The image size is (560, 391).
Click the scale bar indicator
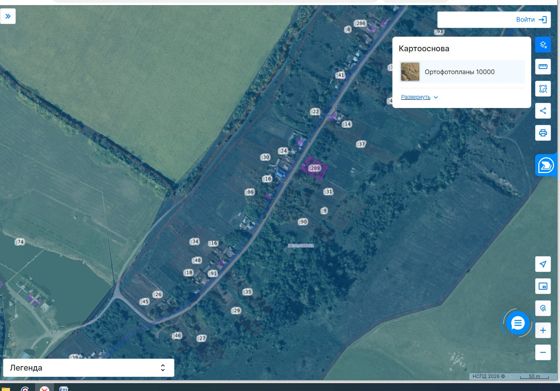click(534, 376)
